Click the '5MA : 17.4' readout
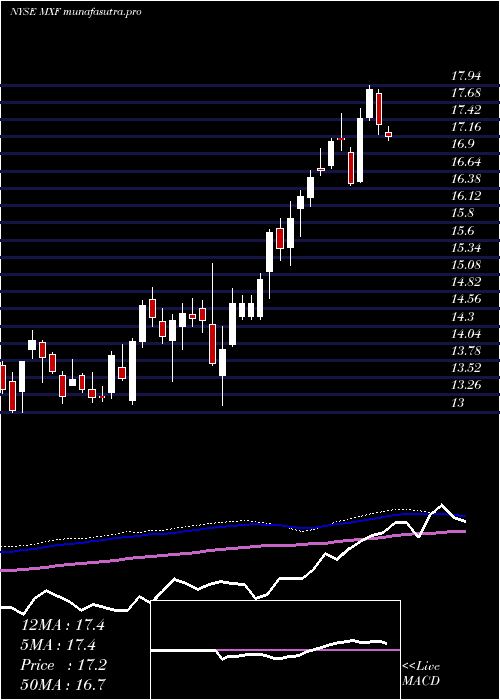Screen dimensions: 500x700 (x=58, y=645)
